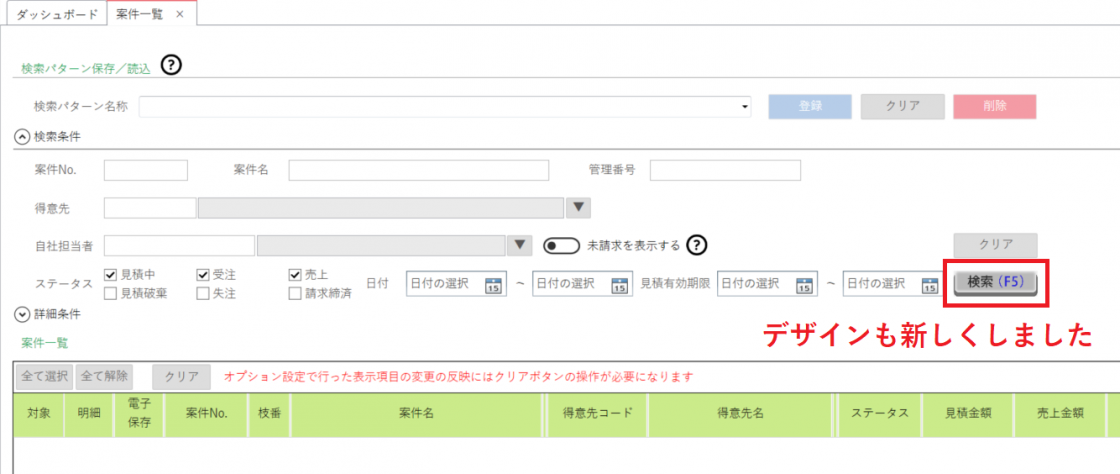Collapse the 検索条件 section
Screen dimensions: 1120x474
[x=21, y=135]
